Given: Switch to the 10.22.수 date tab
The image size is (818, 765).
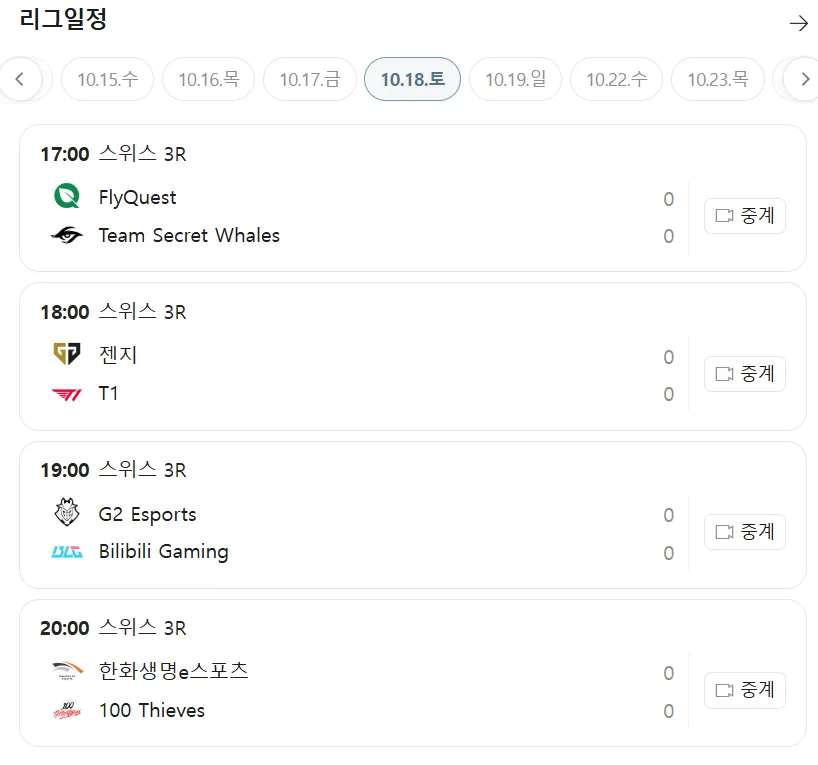Looking at the screenshot, I should (x=617, y=80).
